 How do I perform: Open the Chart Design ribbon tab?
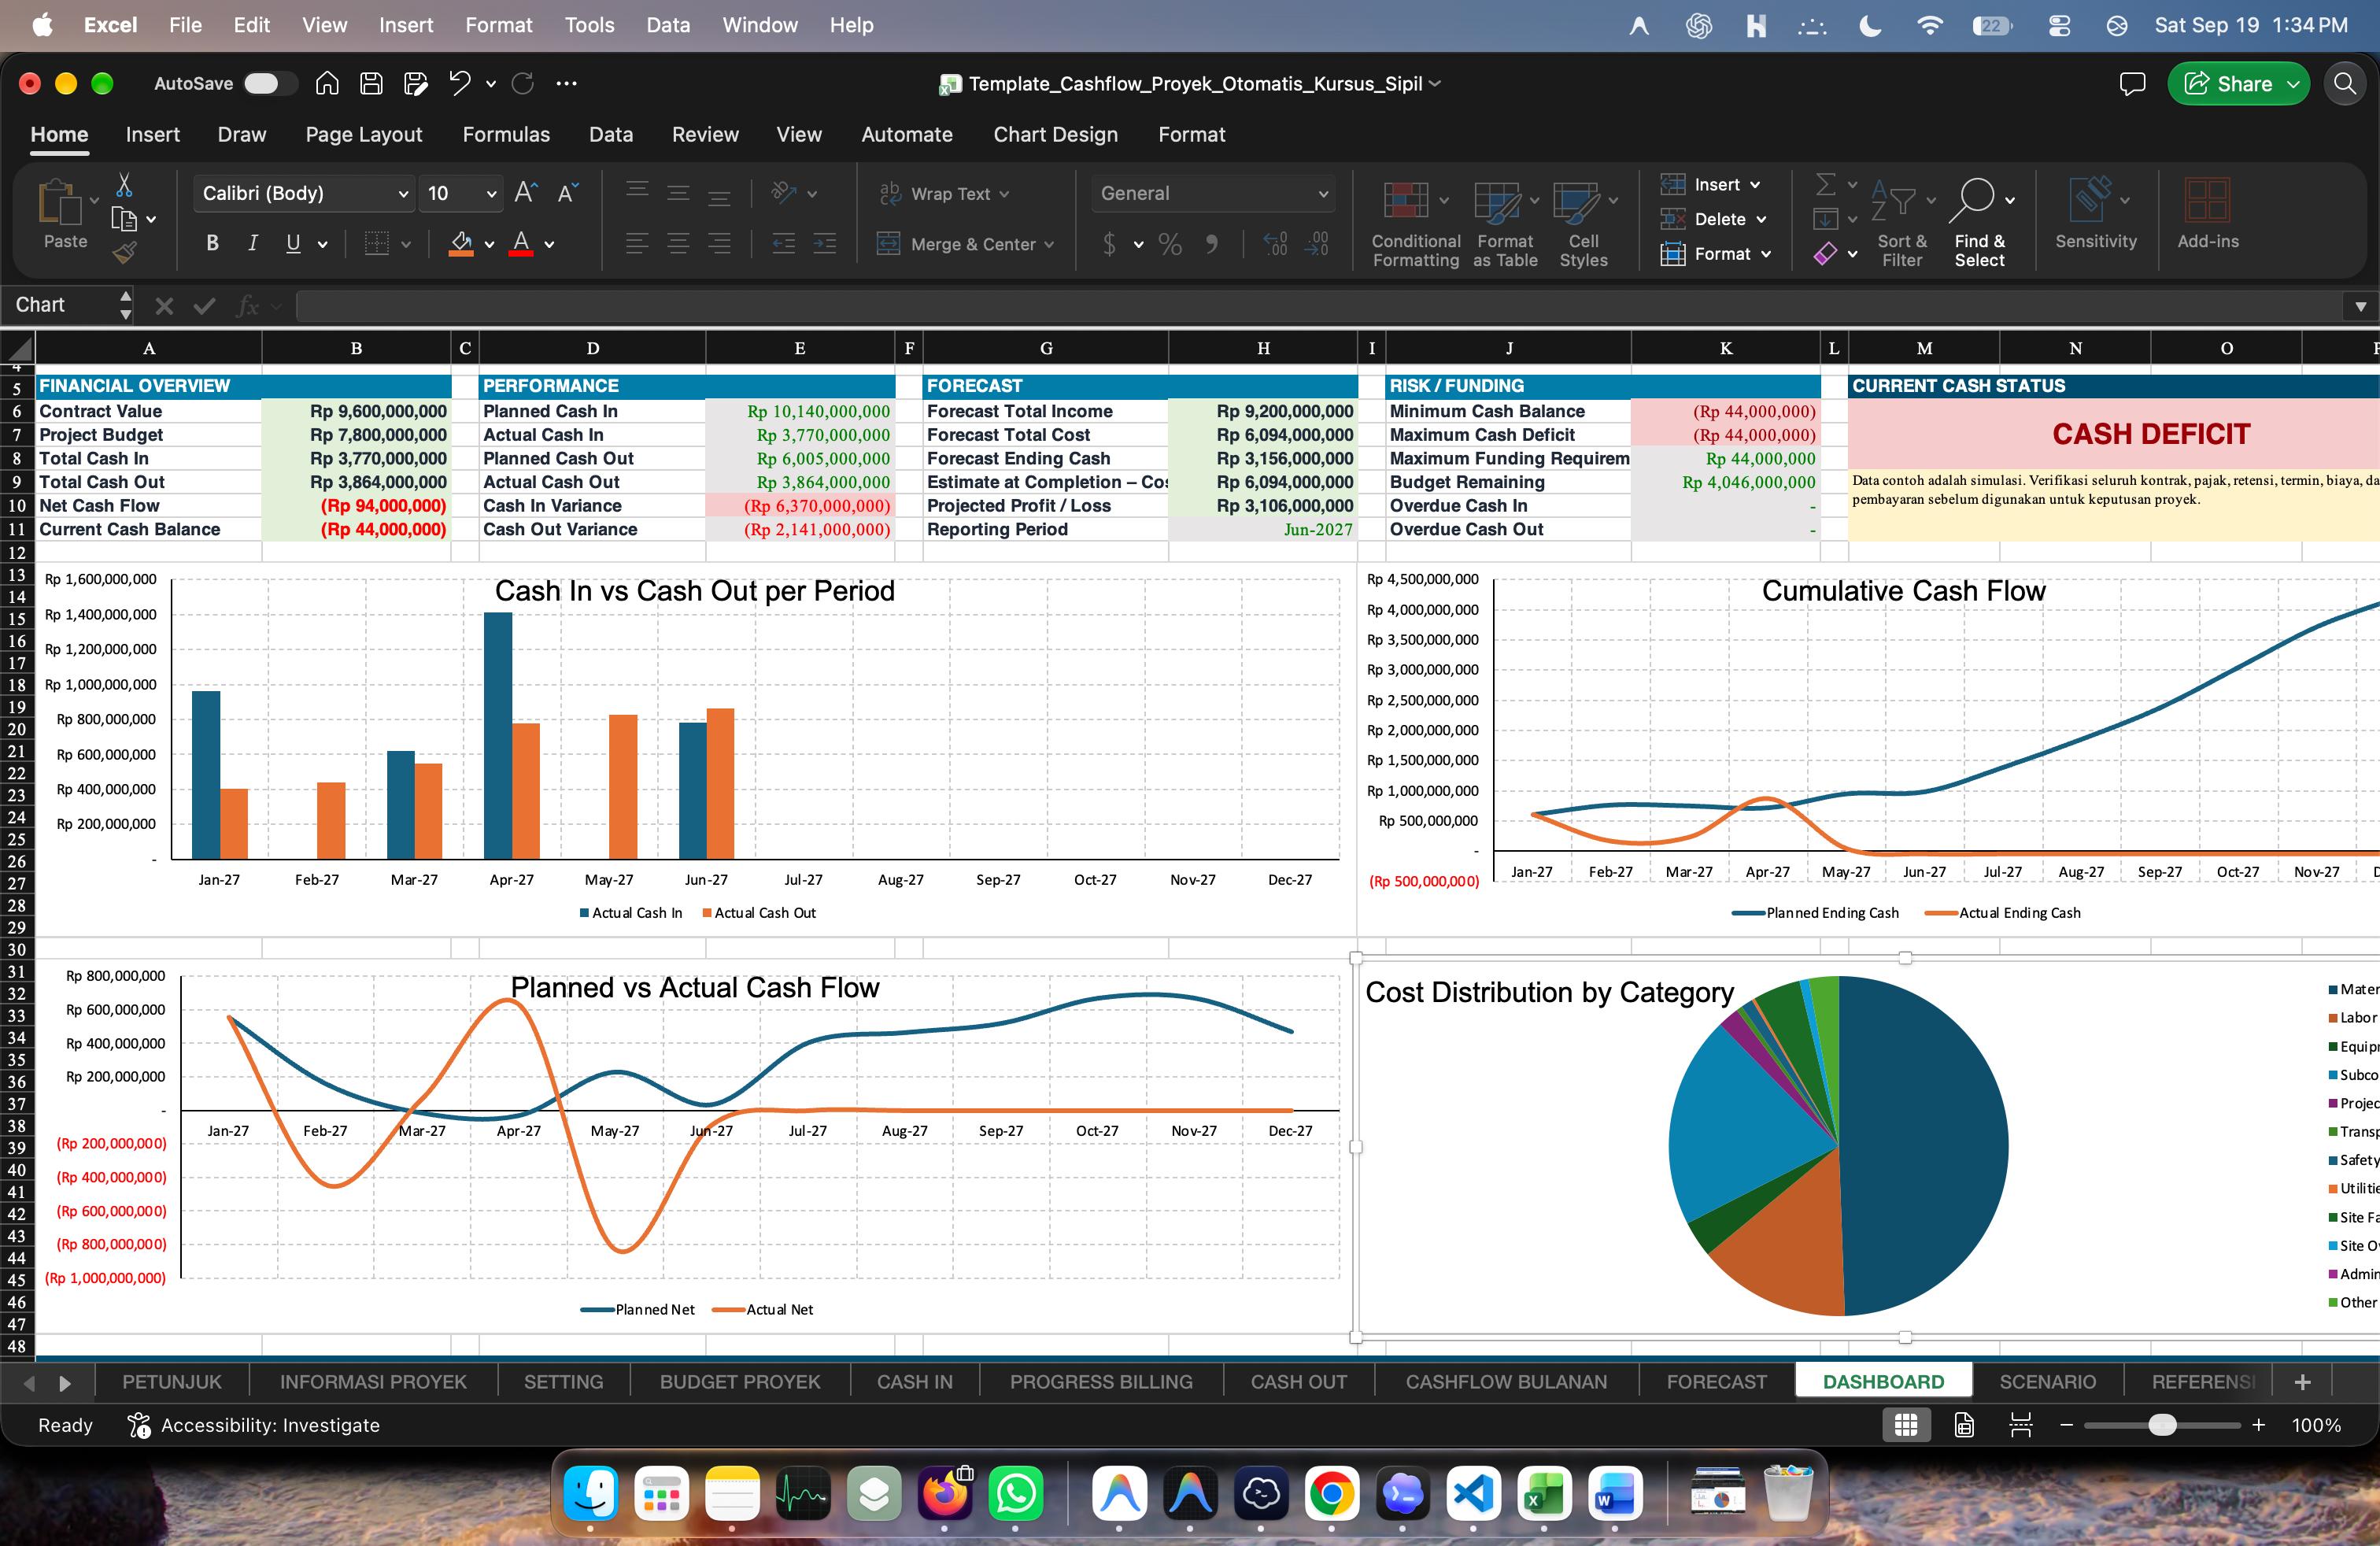pyautogui.click(x=1055, y=134)
